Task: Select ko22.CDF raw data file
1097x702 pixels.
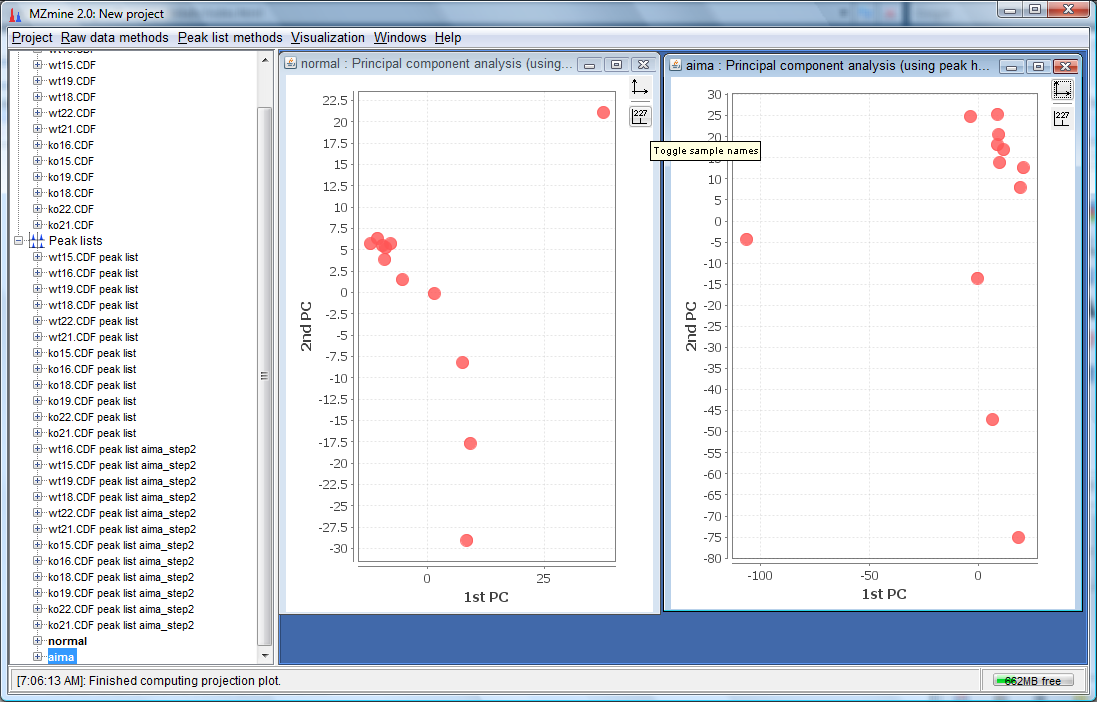Action: click(71, 209)
